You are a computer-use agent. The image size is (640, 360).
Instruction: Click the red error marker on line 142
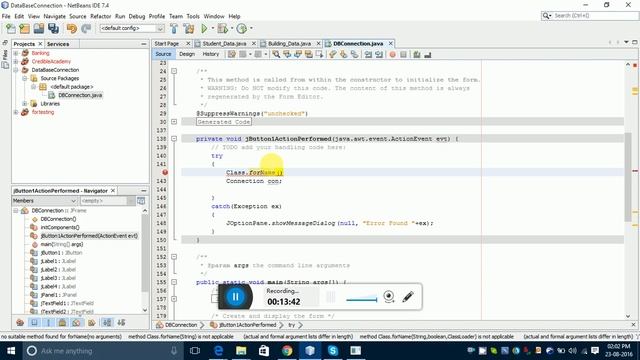pos(165,172)
